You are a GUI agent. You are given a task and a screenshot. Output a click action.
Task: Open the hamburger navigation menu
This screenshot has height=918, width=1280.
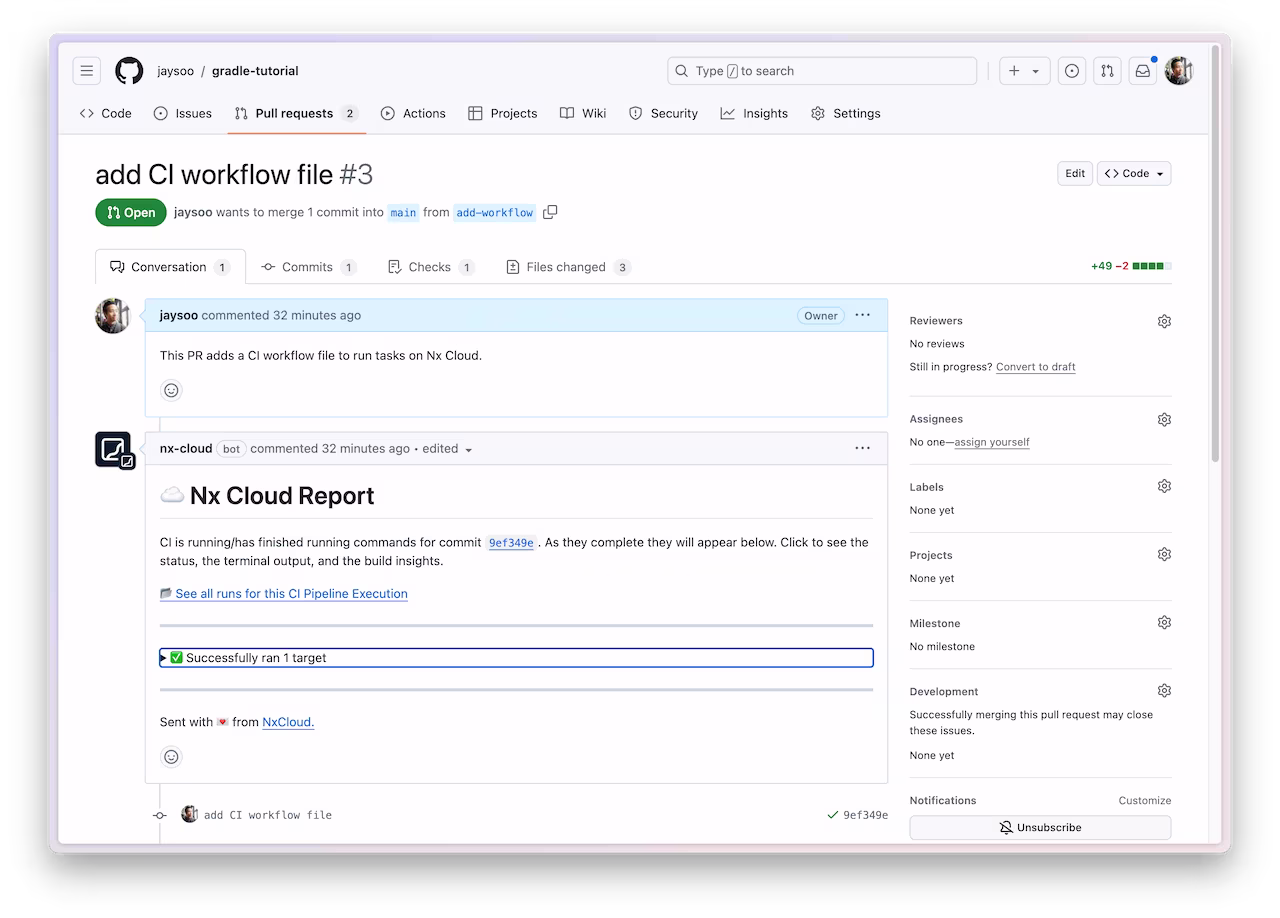(x=86, y=70)
